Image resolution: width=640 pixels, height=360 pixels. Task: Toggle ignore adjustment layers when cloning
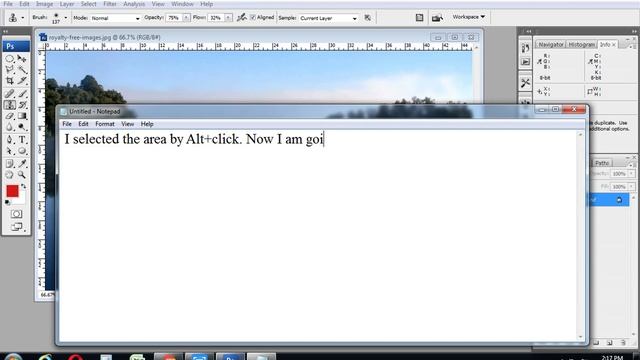tap(368, 18)
